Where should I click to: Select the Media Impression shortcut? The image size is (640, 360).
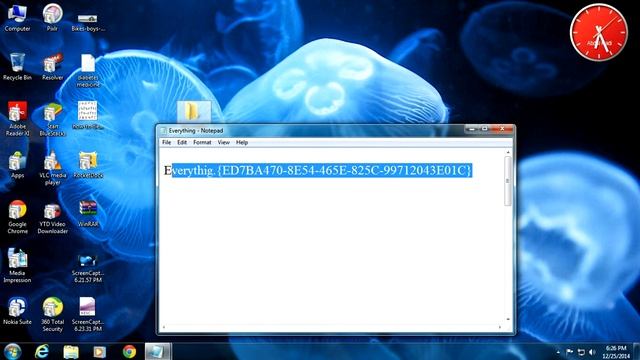[x=17, y=266]
